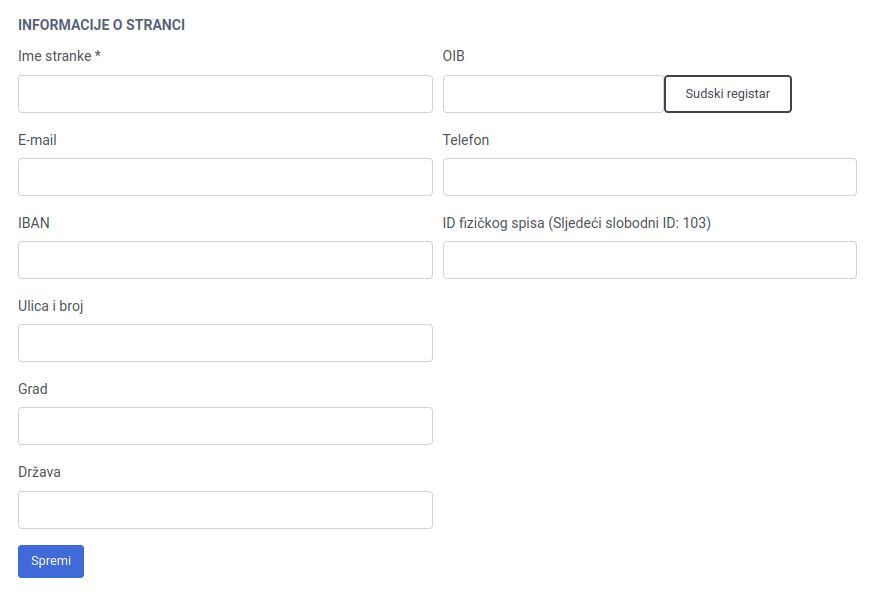Viewport: 875px width, 596px height.
Task: Click the Ime stranke input field
Action: click(225, 94)
